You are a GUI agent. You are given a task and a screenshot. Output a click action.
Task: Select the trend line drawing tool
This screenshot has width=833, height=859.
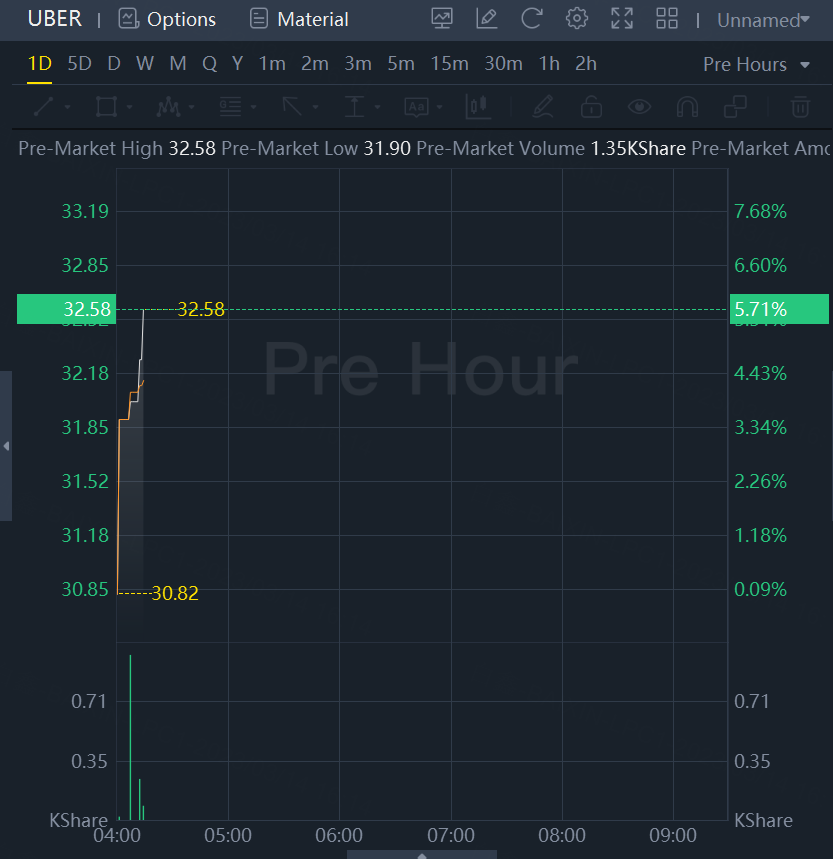[43, 106]
